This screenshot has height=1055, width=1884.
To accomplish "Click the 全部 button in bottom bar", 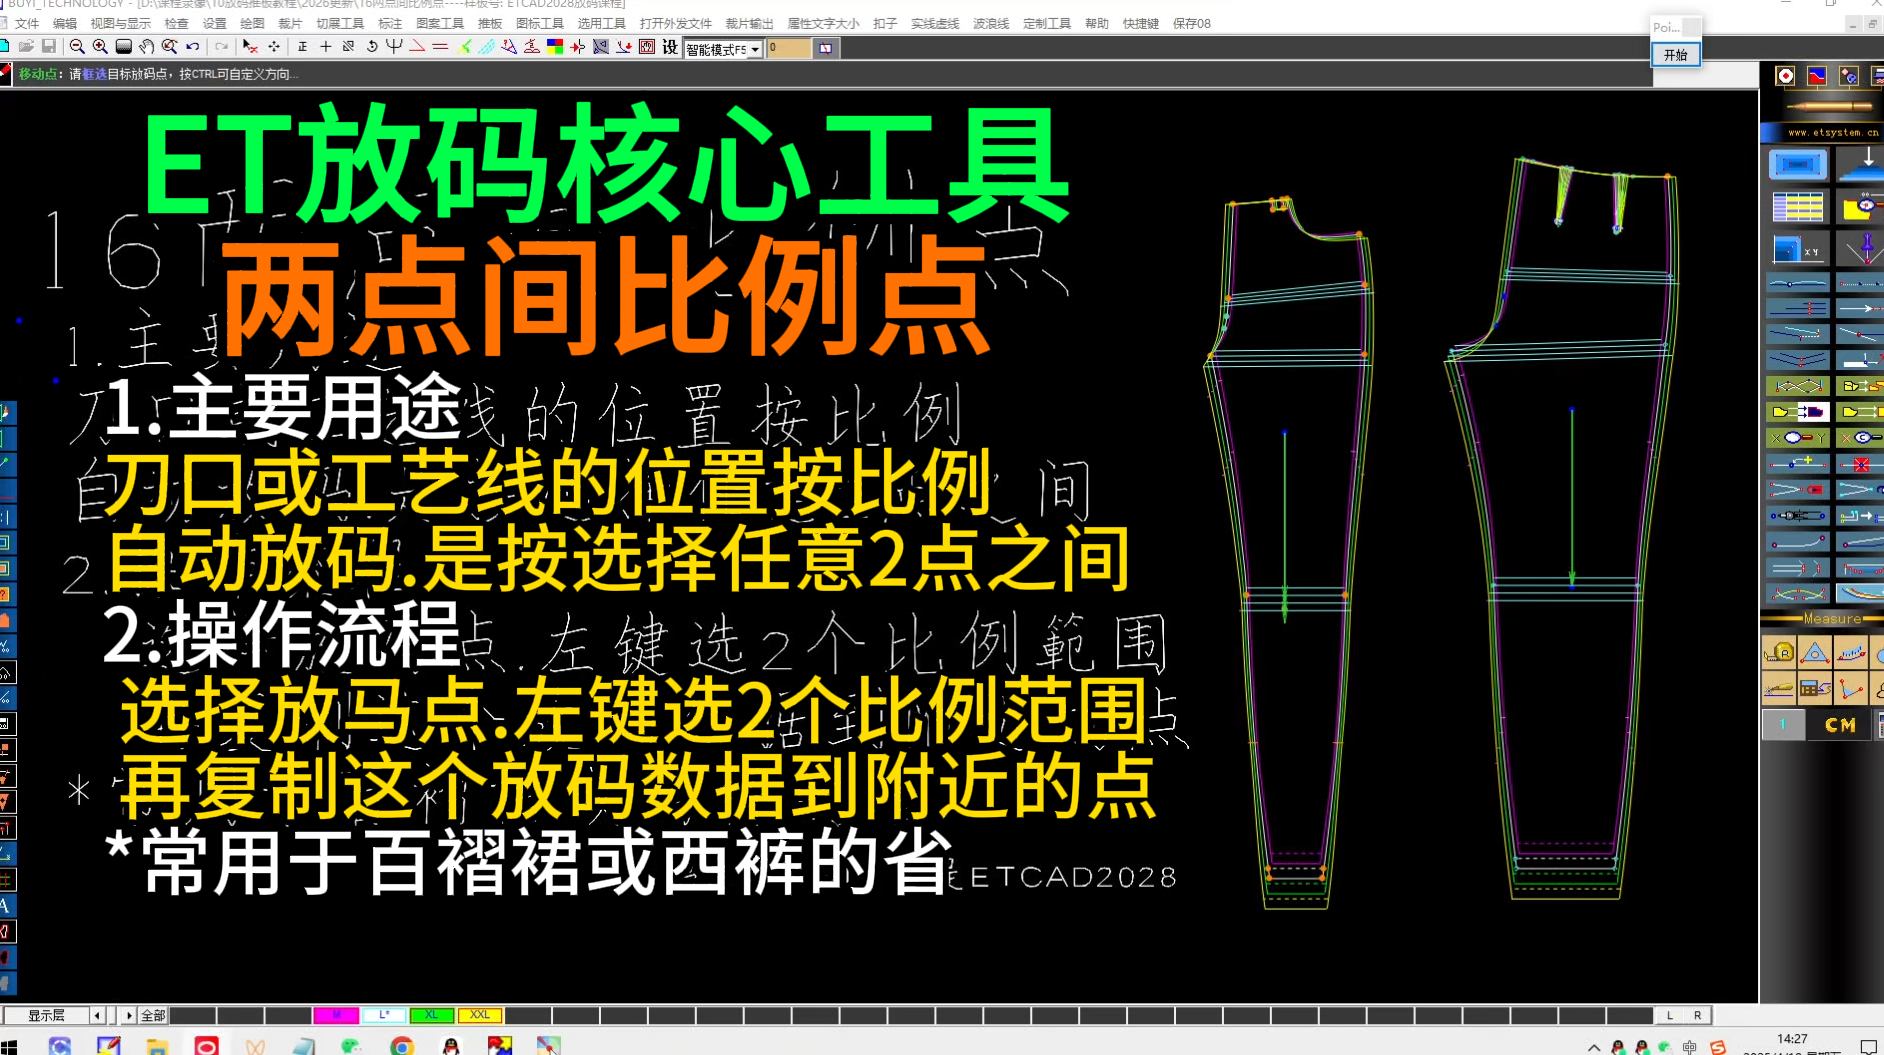I will pyautogui.click(x=153, y=1014).
